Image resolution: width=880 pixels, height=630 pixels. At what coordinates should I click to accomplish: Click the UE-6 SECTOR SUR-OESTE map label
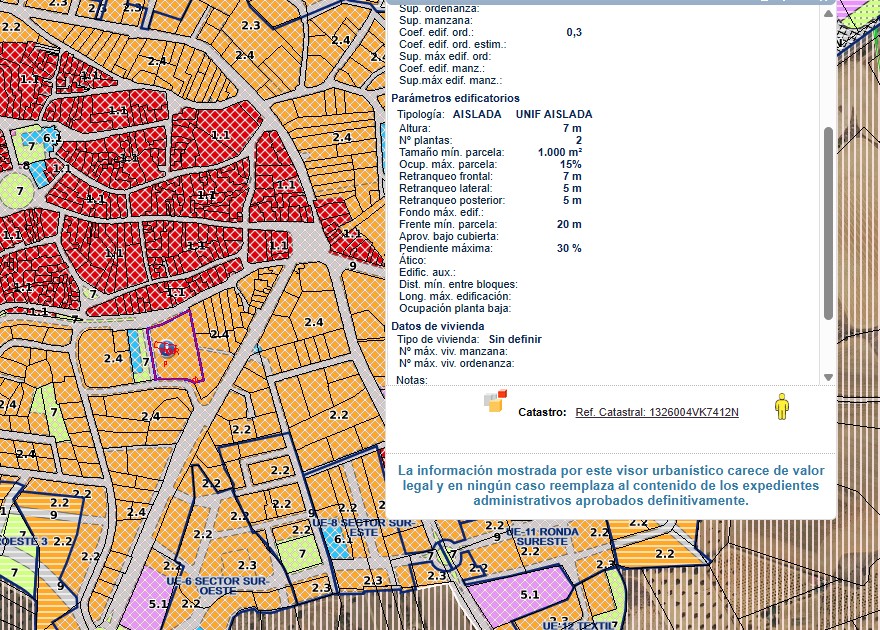(x=220, y=585)
